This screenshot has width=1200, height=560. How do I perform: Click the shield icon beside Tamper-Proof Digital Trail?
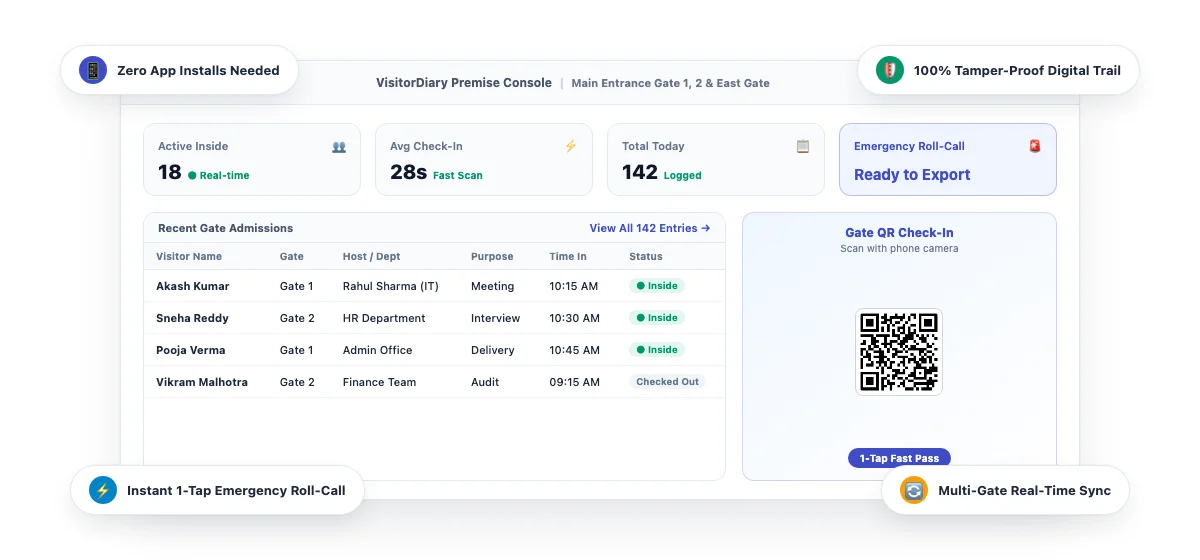tap(890, 70)
